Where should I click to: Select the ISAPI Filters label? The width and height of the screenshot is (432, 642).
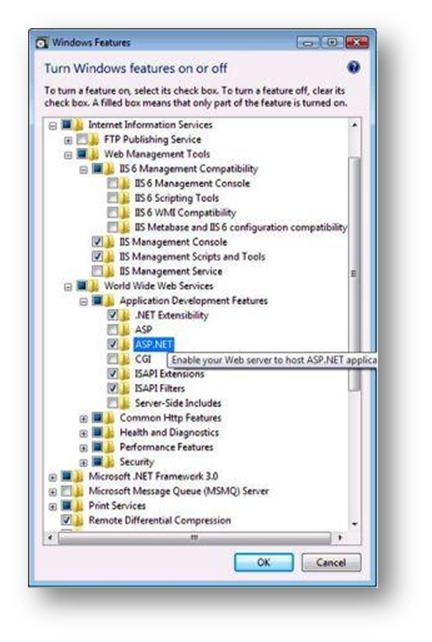coord(160,388)
